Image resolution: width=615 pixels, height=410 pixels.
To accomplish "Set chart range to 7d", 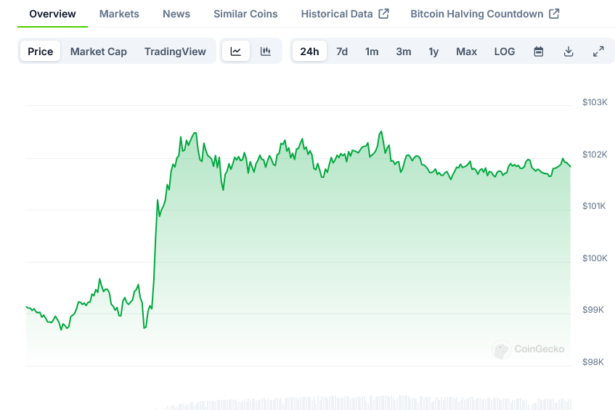I will (342, 52).
